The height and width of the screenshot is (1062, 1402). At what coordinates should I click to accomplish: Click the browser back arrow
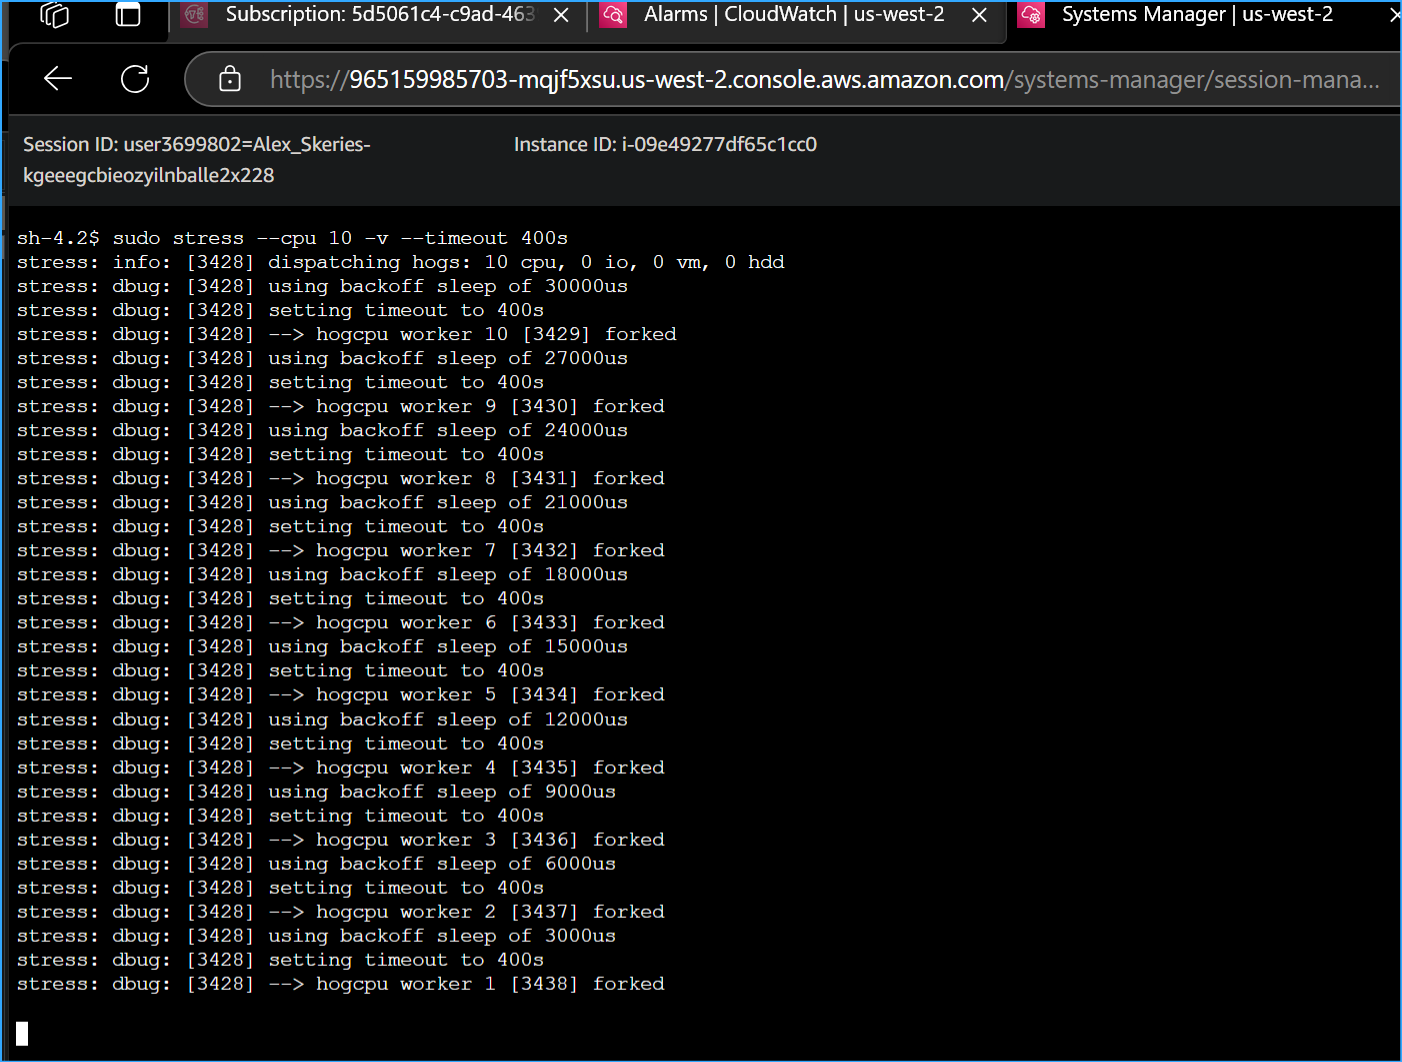[57, 78]
